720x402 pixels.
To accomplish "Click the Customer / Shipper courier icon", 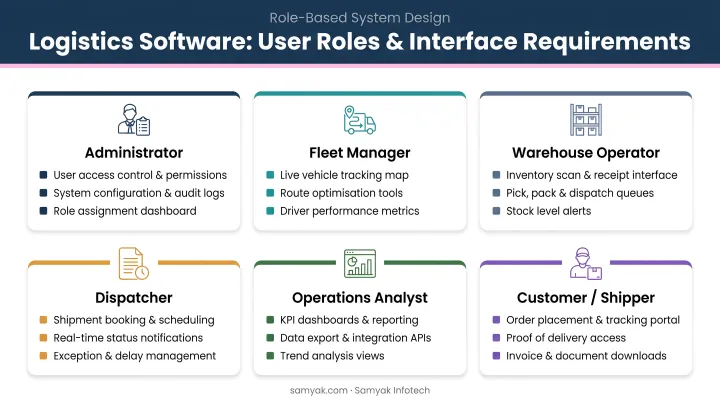I will [x=586, y=263].
